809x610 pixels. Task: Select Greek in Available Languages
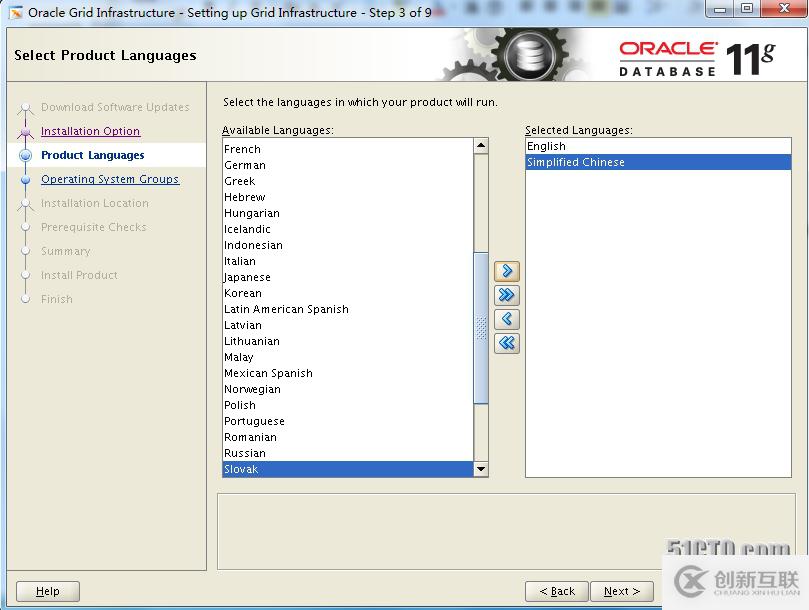tap(348, 181)
